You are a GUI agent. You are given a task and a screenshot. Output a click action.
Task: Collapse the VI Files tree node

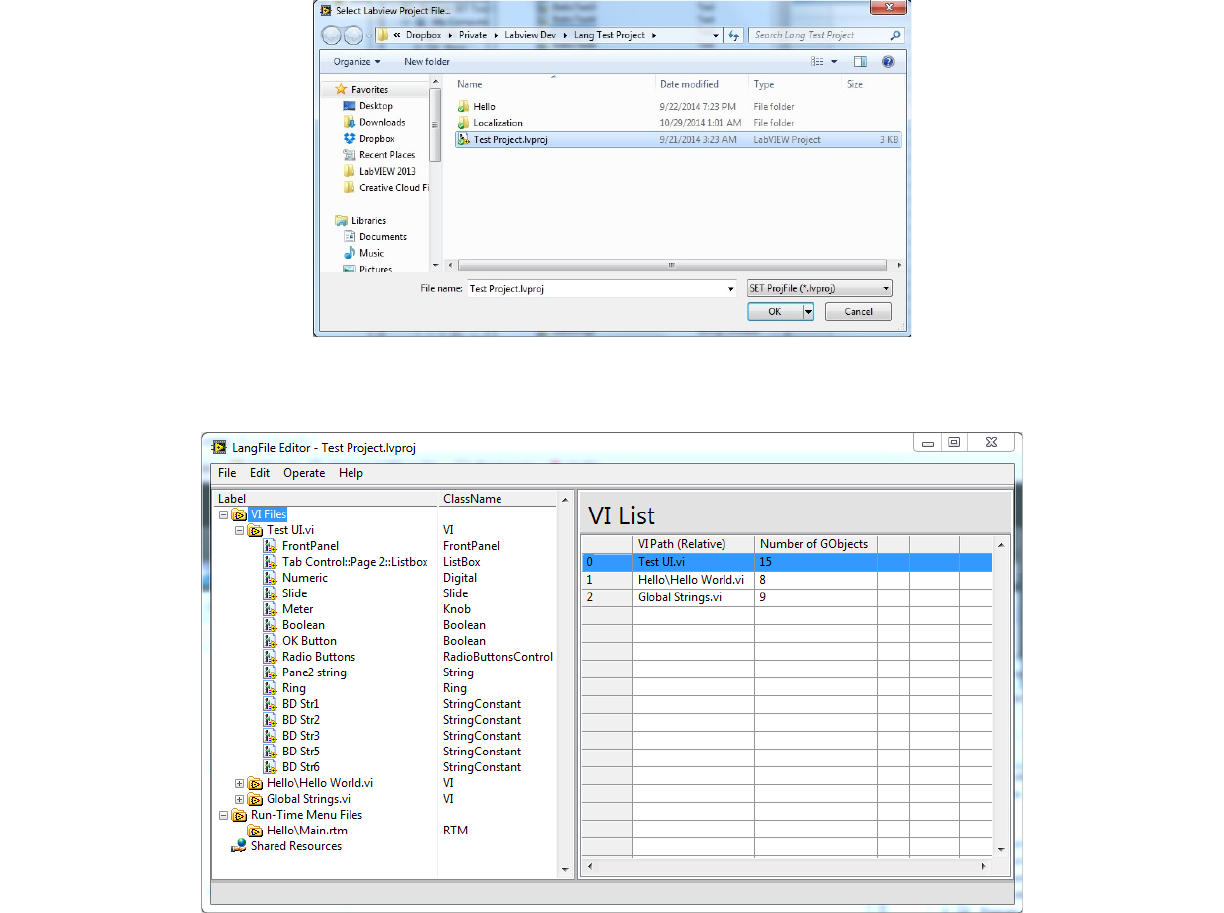pyautogui.click(x=223, y=515)
